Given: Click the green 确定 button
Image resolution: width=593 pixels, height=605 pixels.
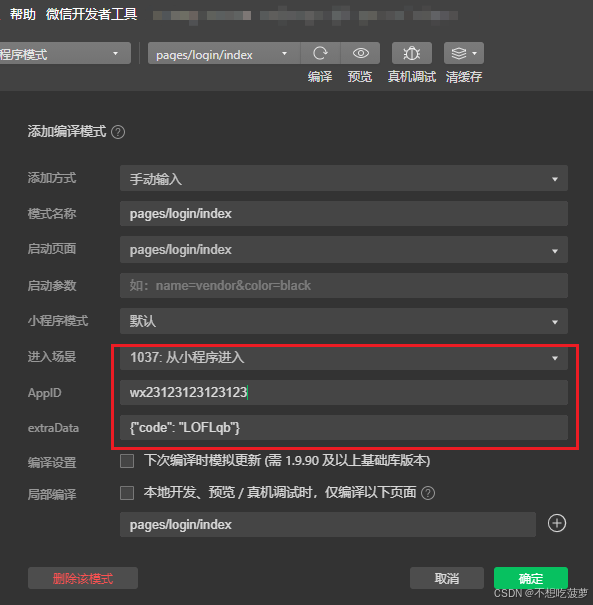Looking at the screenshot, I should [x=531, y=578].
